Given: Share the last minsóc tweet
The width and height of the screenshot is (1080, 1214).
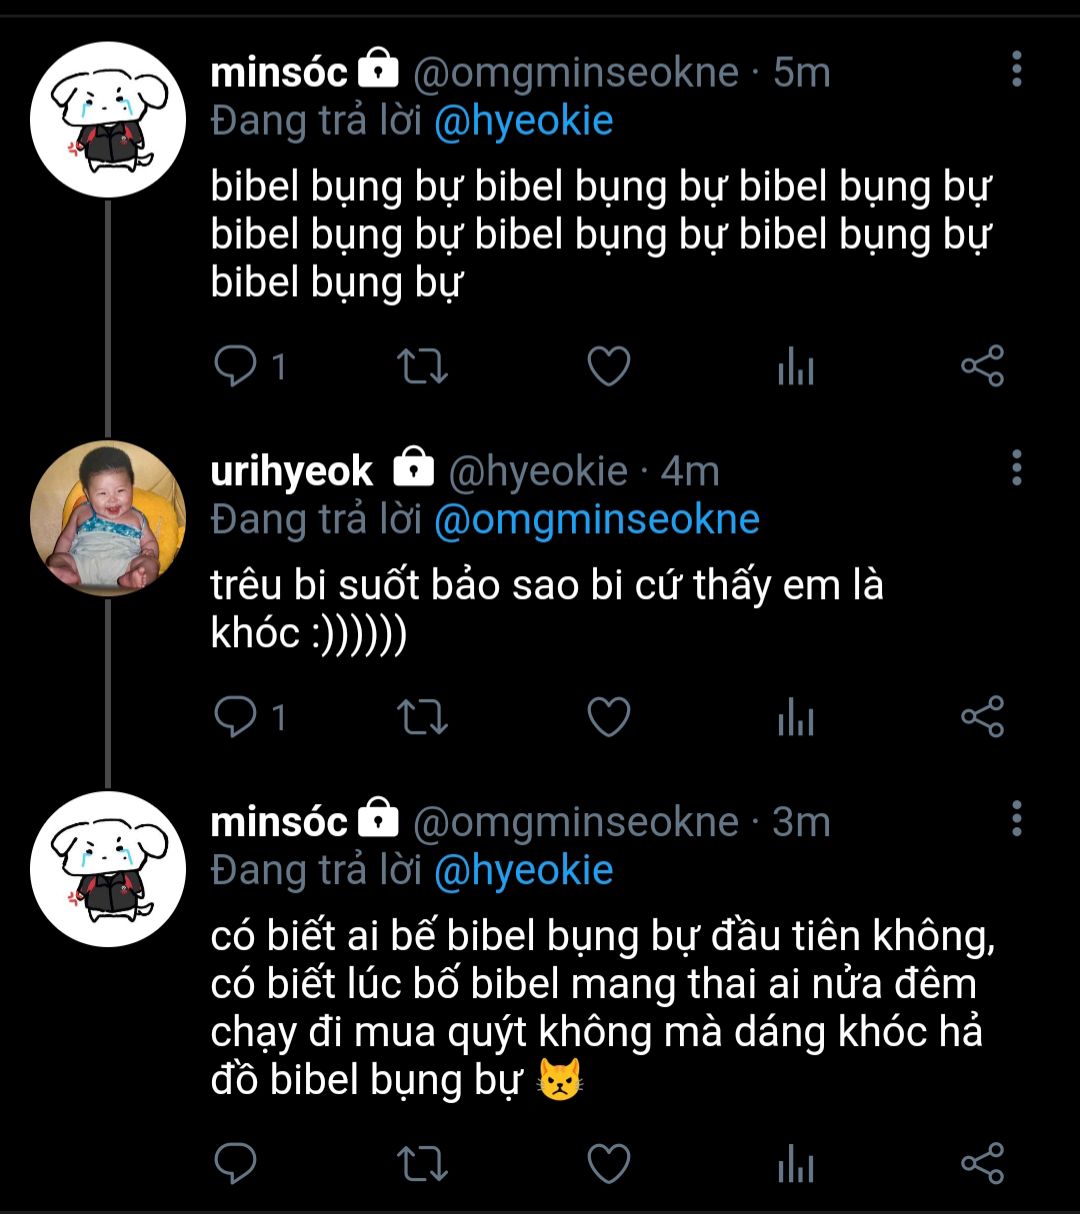Looking at the screenshot, I should point(982,1164).
